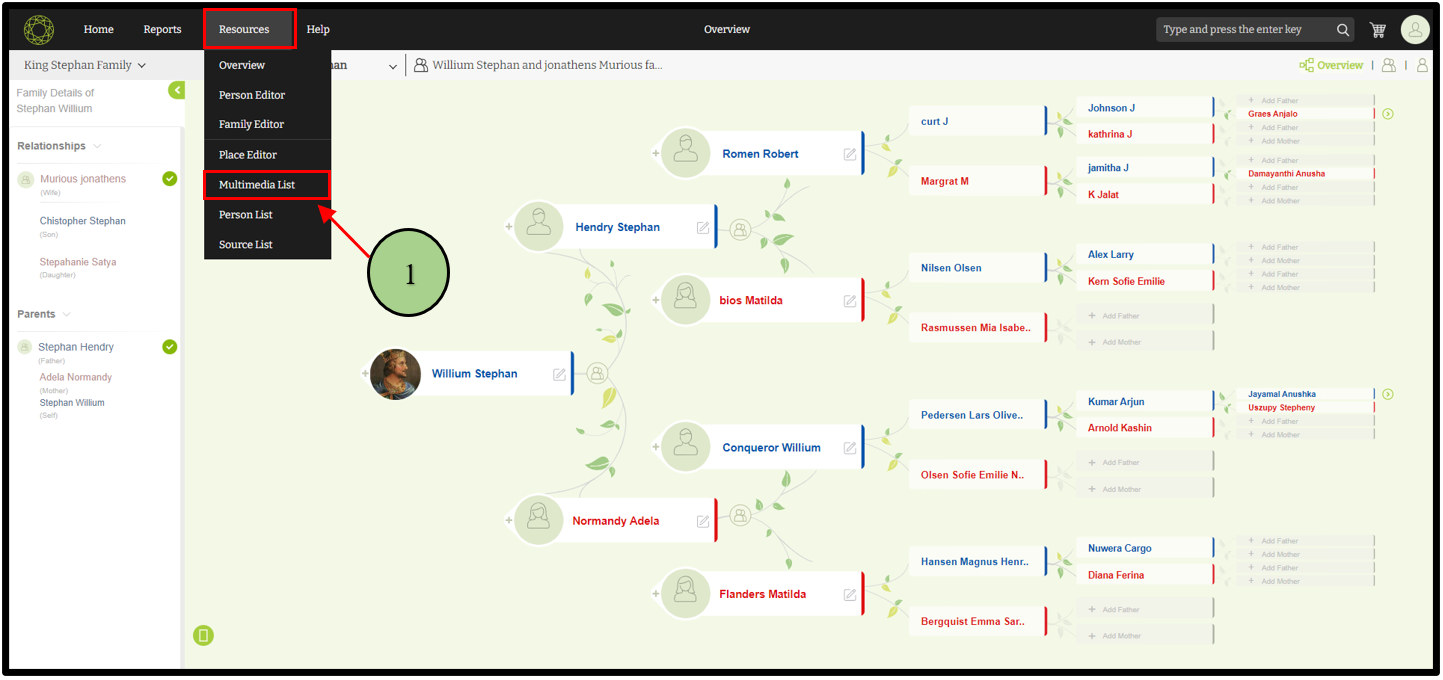Select Person Editor menu entry
This screenshot has height=680, width=1443.
(252, 95)
